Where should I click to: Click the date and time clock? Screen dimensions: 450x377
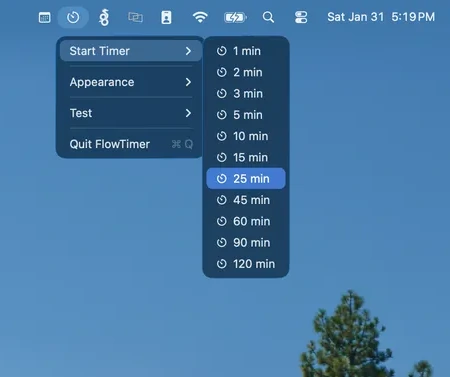pos(381,17)
